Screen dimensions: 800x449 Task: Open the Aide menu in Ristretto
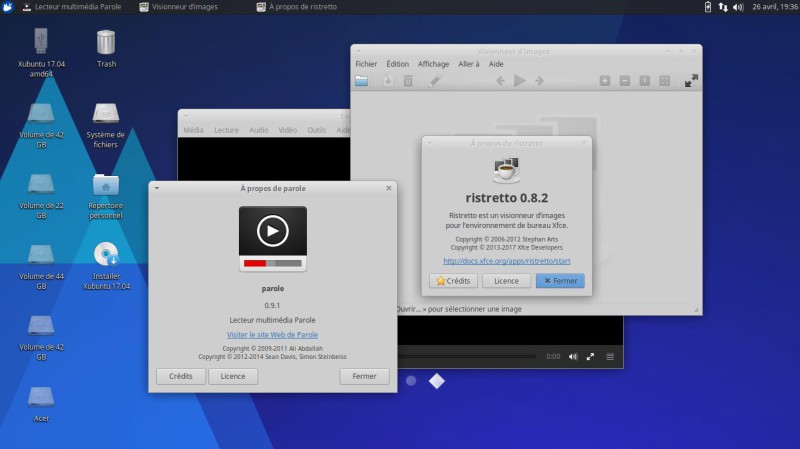point(496,64)
